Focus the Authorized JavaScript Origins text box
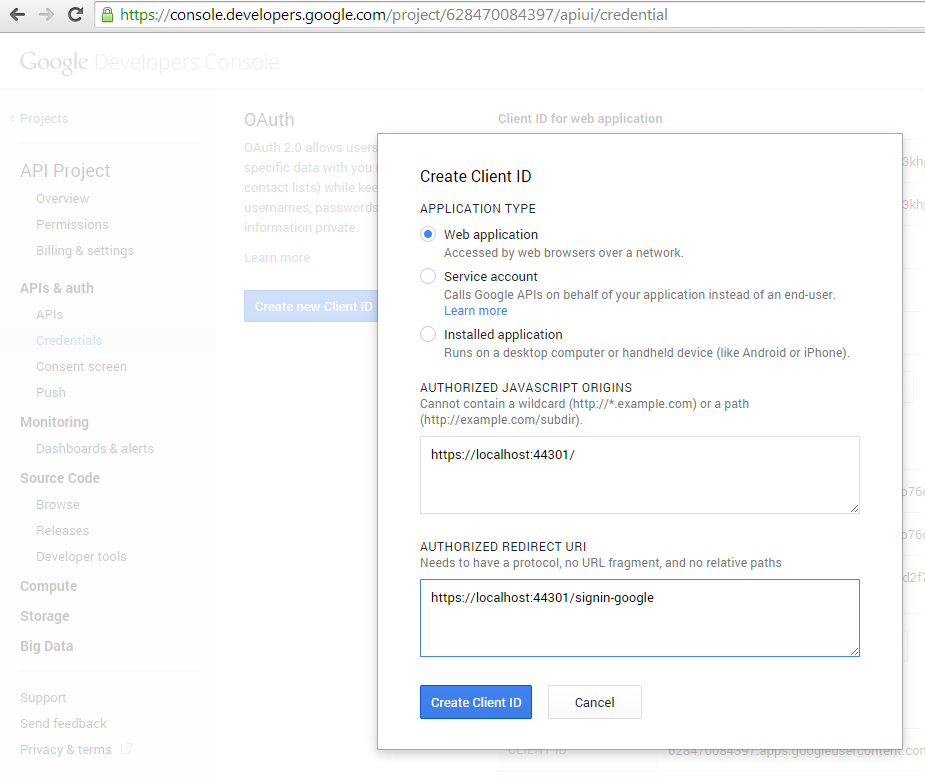Image resolution: width=925 pixels, height=778 pixels. [x=639, y=475]
